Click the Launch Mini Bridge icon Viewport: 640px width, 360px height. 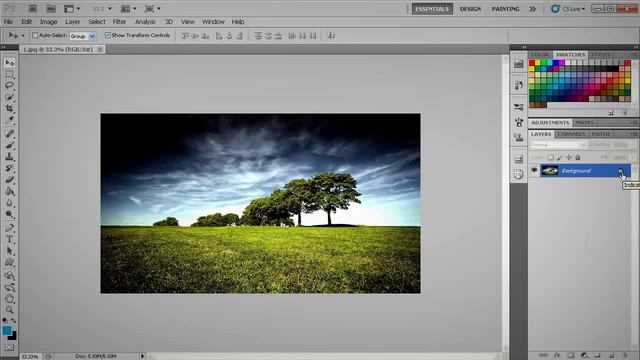pos(51,9)
